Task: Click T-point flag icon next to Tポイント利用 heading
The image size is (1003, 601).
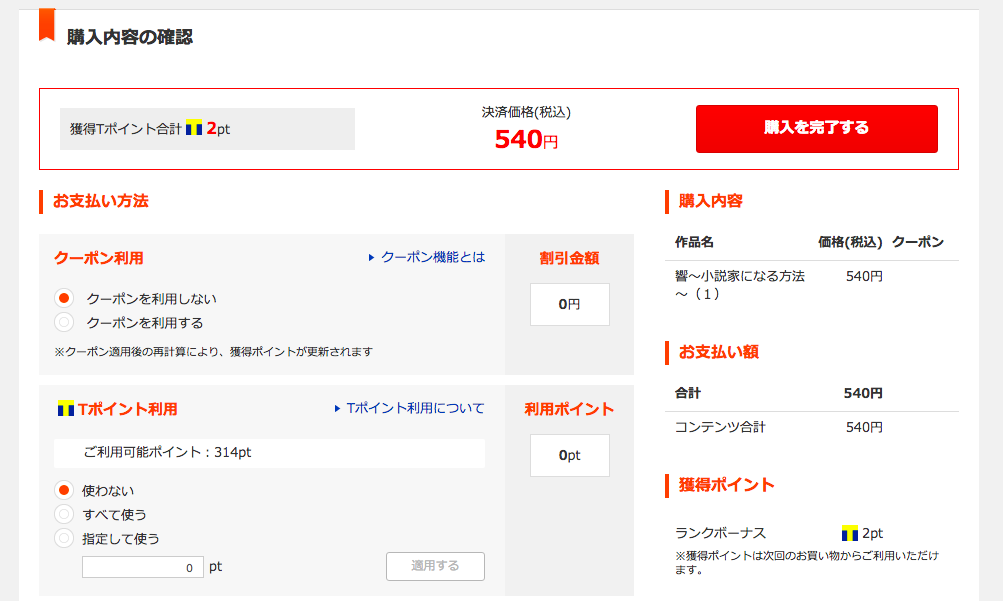Action: point(66,409)
